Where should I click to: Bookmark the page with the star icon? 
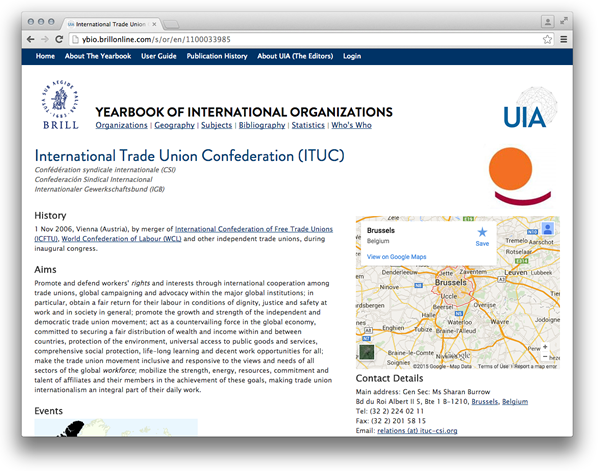click(x=548, y=39)
